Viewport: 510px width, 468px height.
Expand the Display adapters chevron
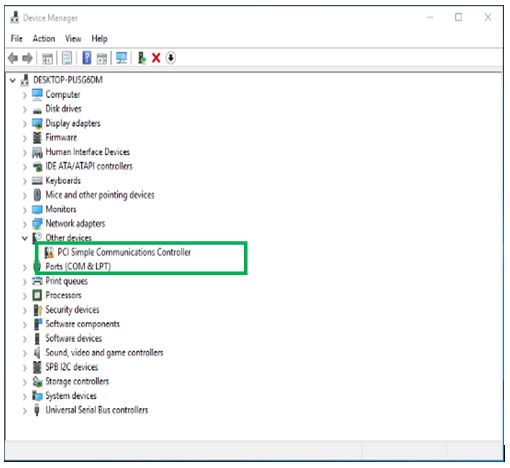[x=25, y=124]
